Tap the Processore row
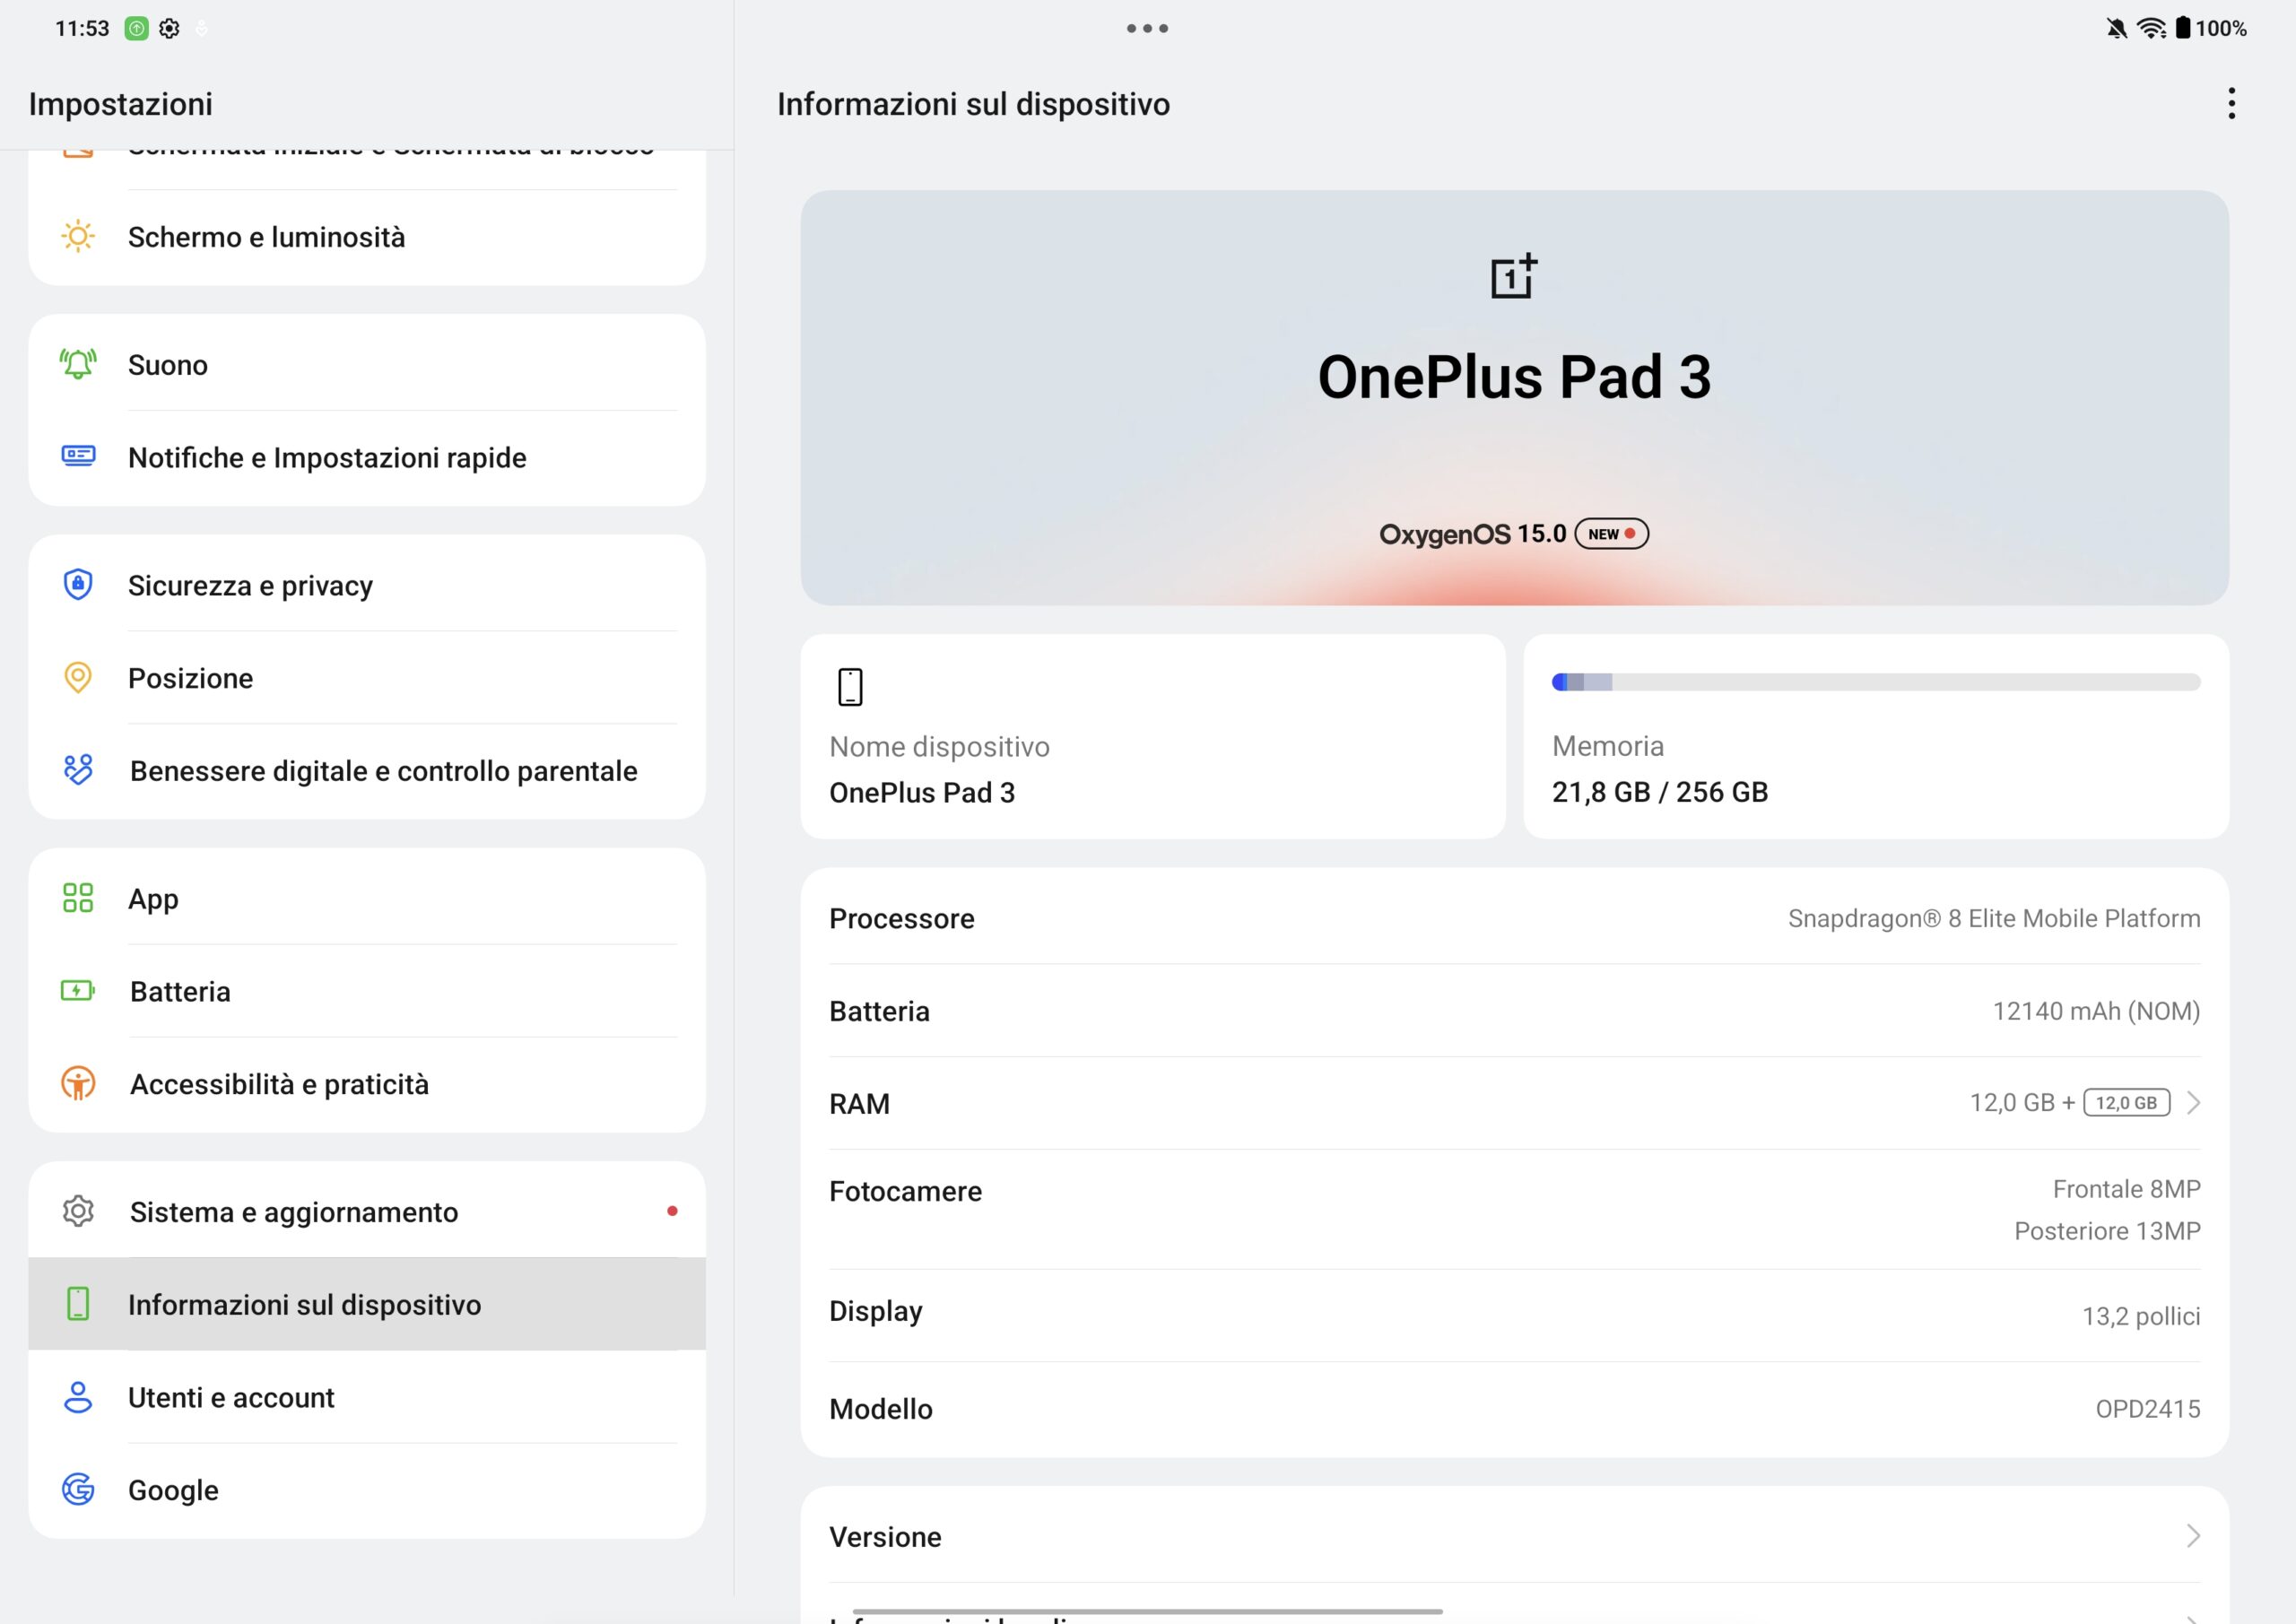This screenshot has height=1624, width=2296. tap(1514, 918)
